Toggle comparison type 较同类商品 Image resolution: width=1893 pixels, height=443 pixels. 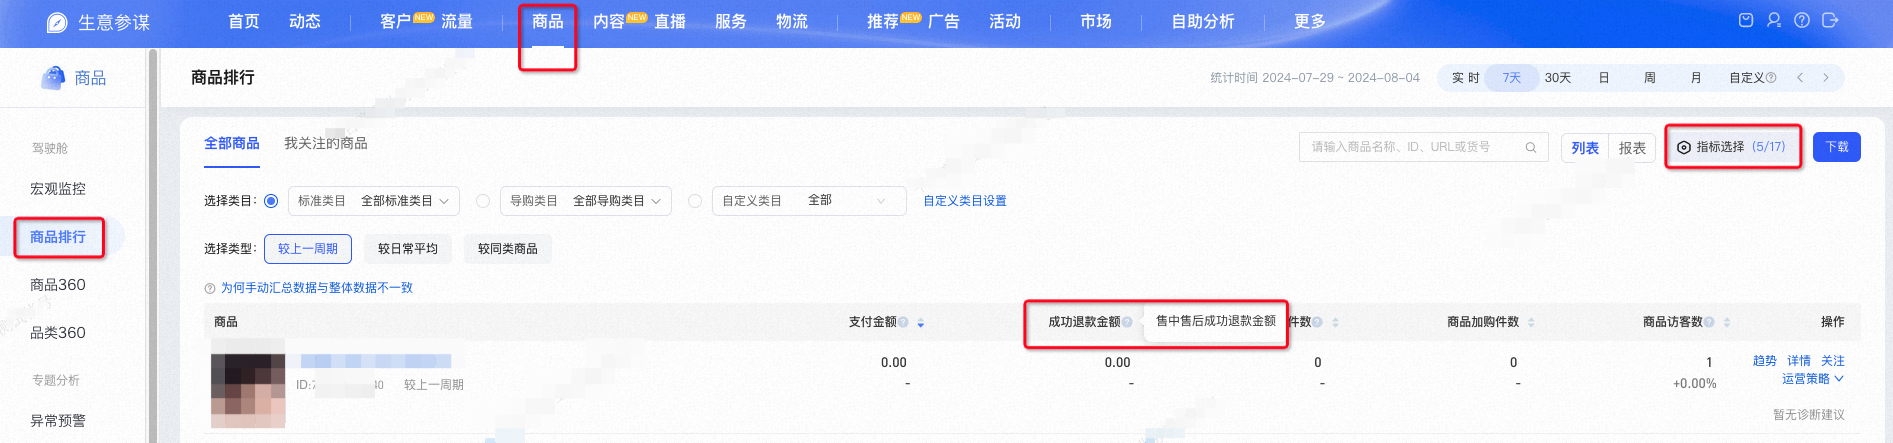(508, 249)
